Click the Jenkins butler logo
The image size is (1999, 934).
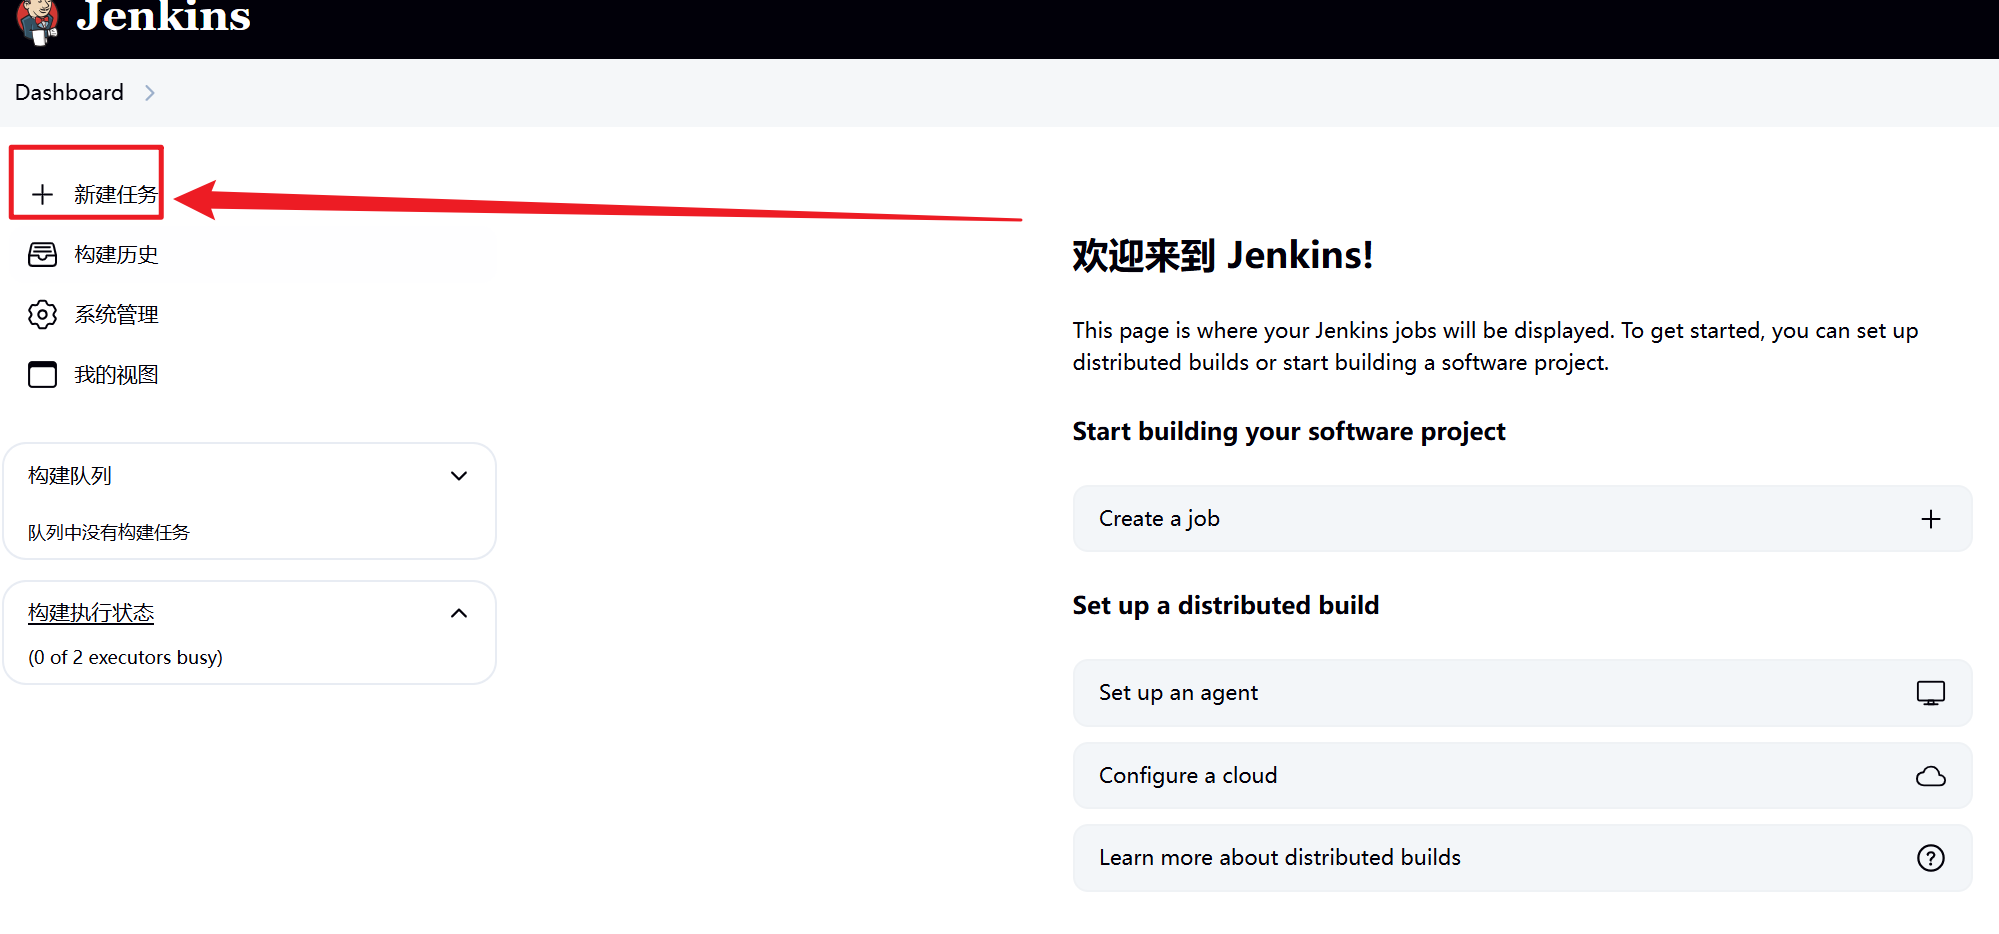38,21
